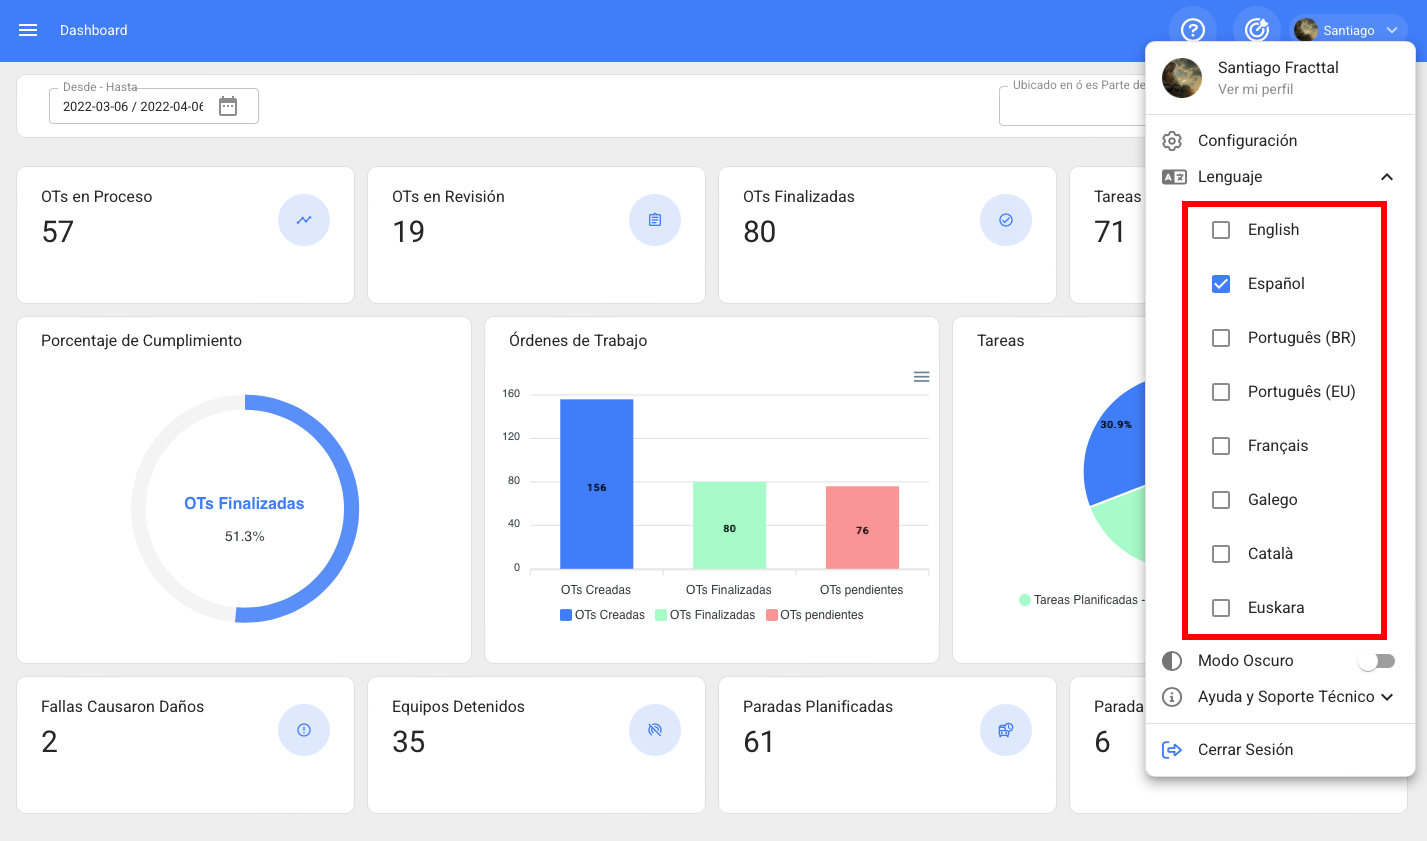Click the Equipos Detenidos icon
Viewport: 1427px width, 841px height.
pos(655,730)
